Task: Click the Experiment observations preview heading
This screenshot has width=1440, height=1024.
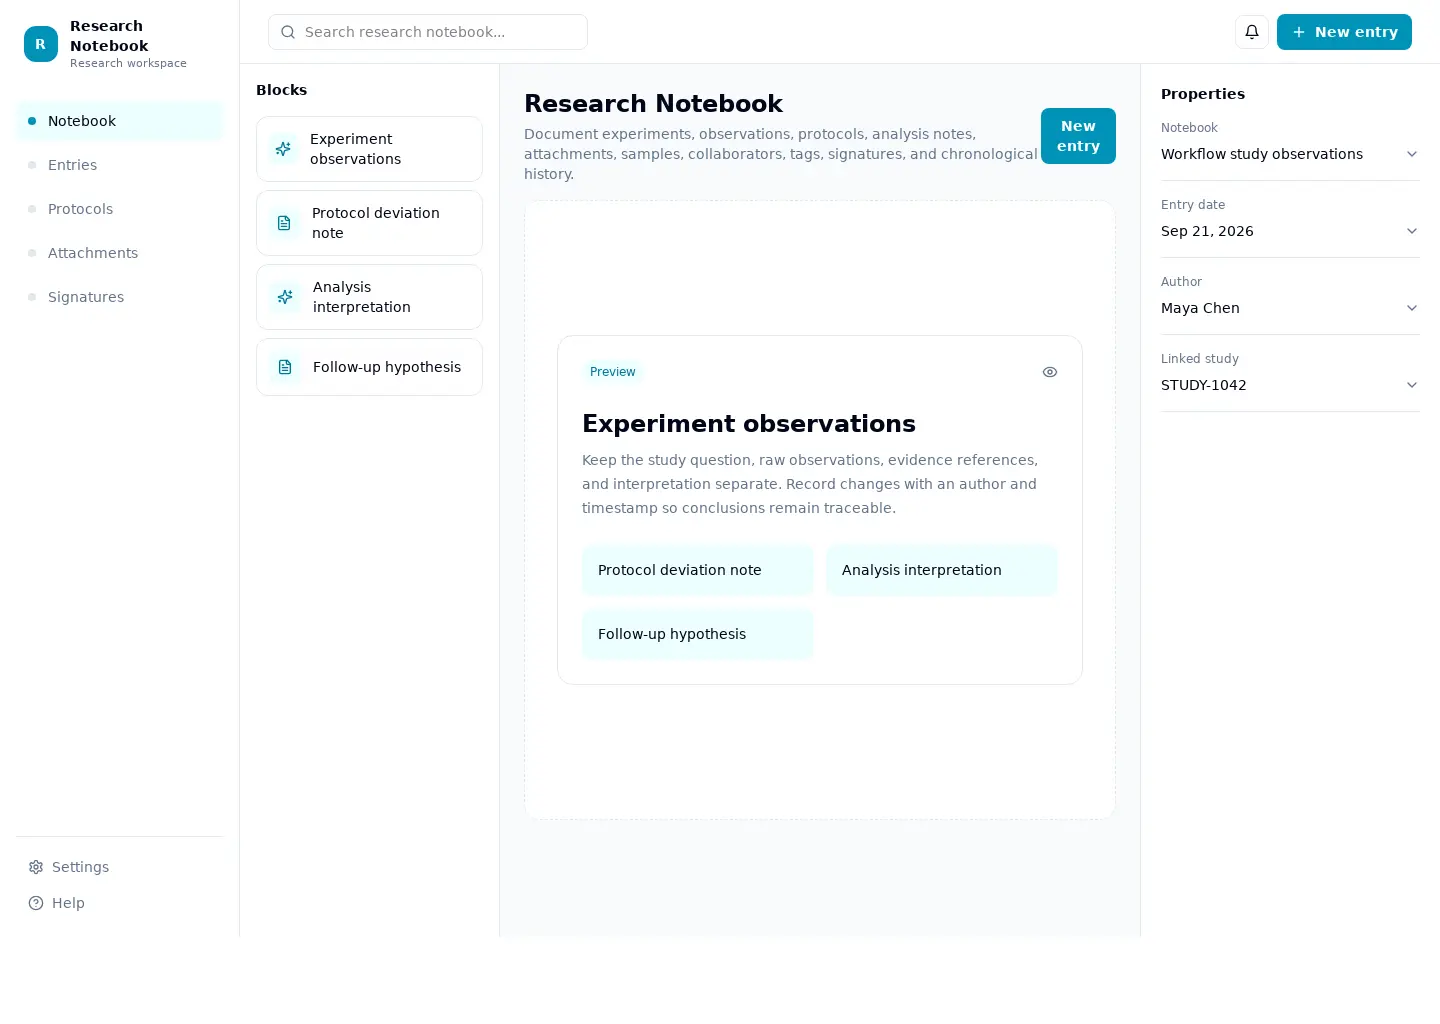Action: [x=749, y=424]
